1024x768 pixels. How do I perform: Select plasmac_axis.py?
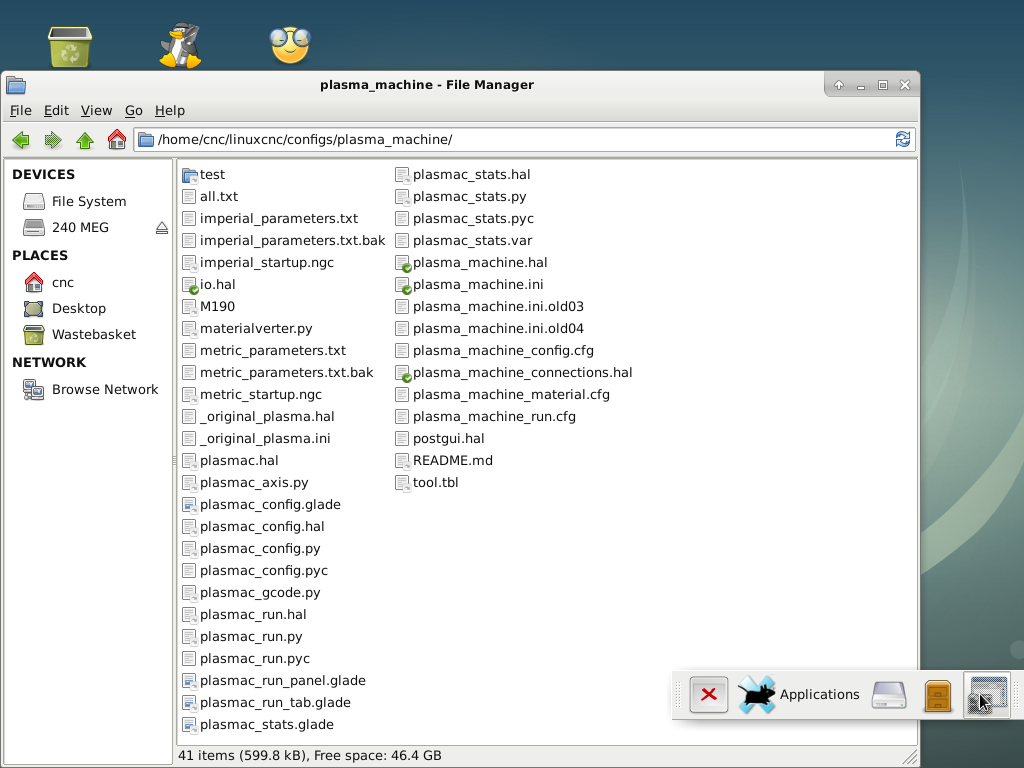[254, 483]
